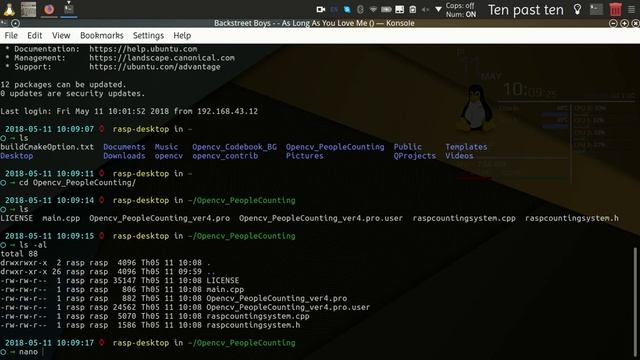Click the 'Ten past ten' fuzzy clock
640x360 pixels.
click(526, 10)
